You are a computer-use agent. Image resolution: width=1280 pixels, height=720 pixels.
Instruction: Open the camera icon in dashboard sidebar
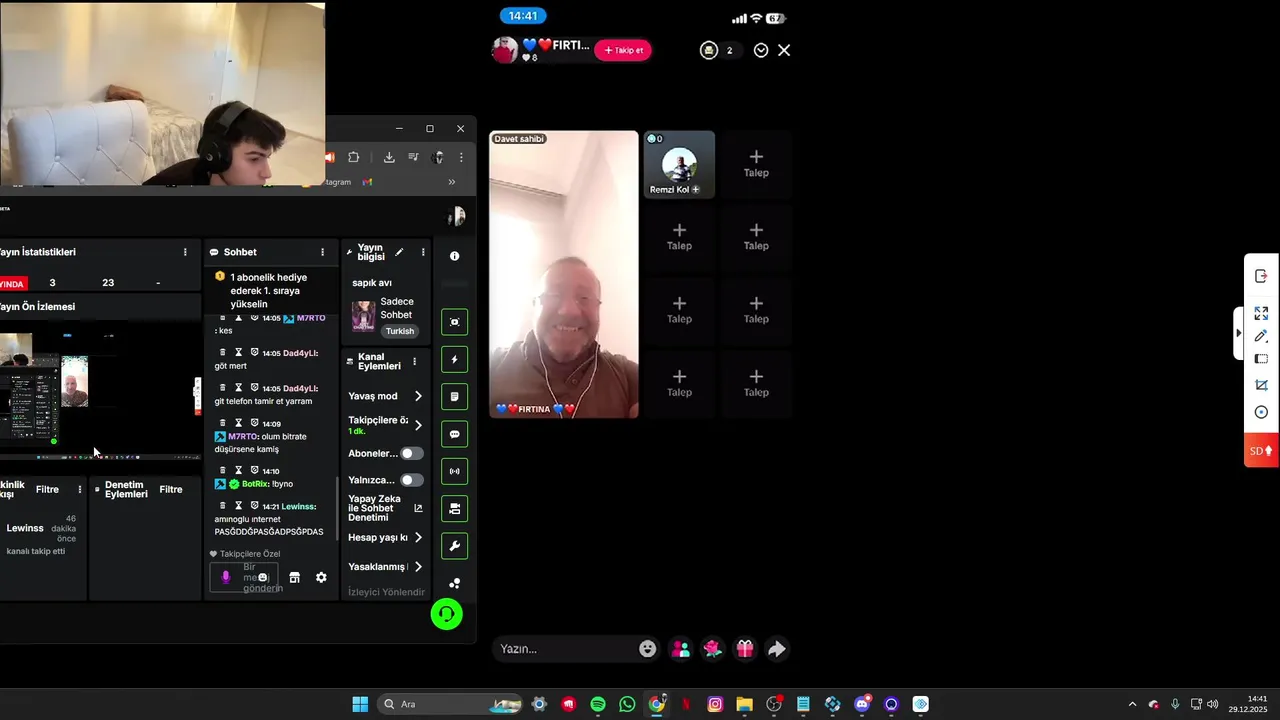(454, 508)
